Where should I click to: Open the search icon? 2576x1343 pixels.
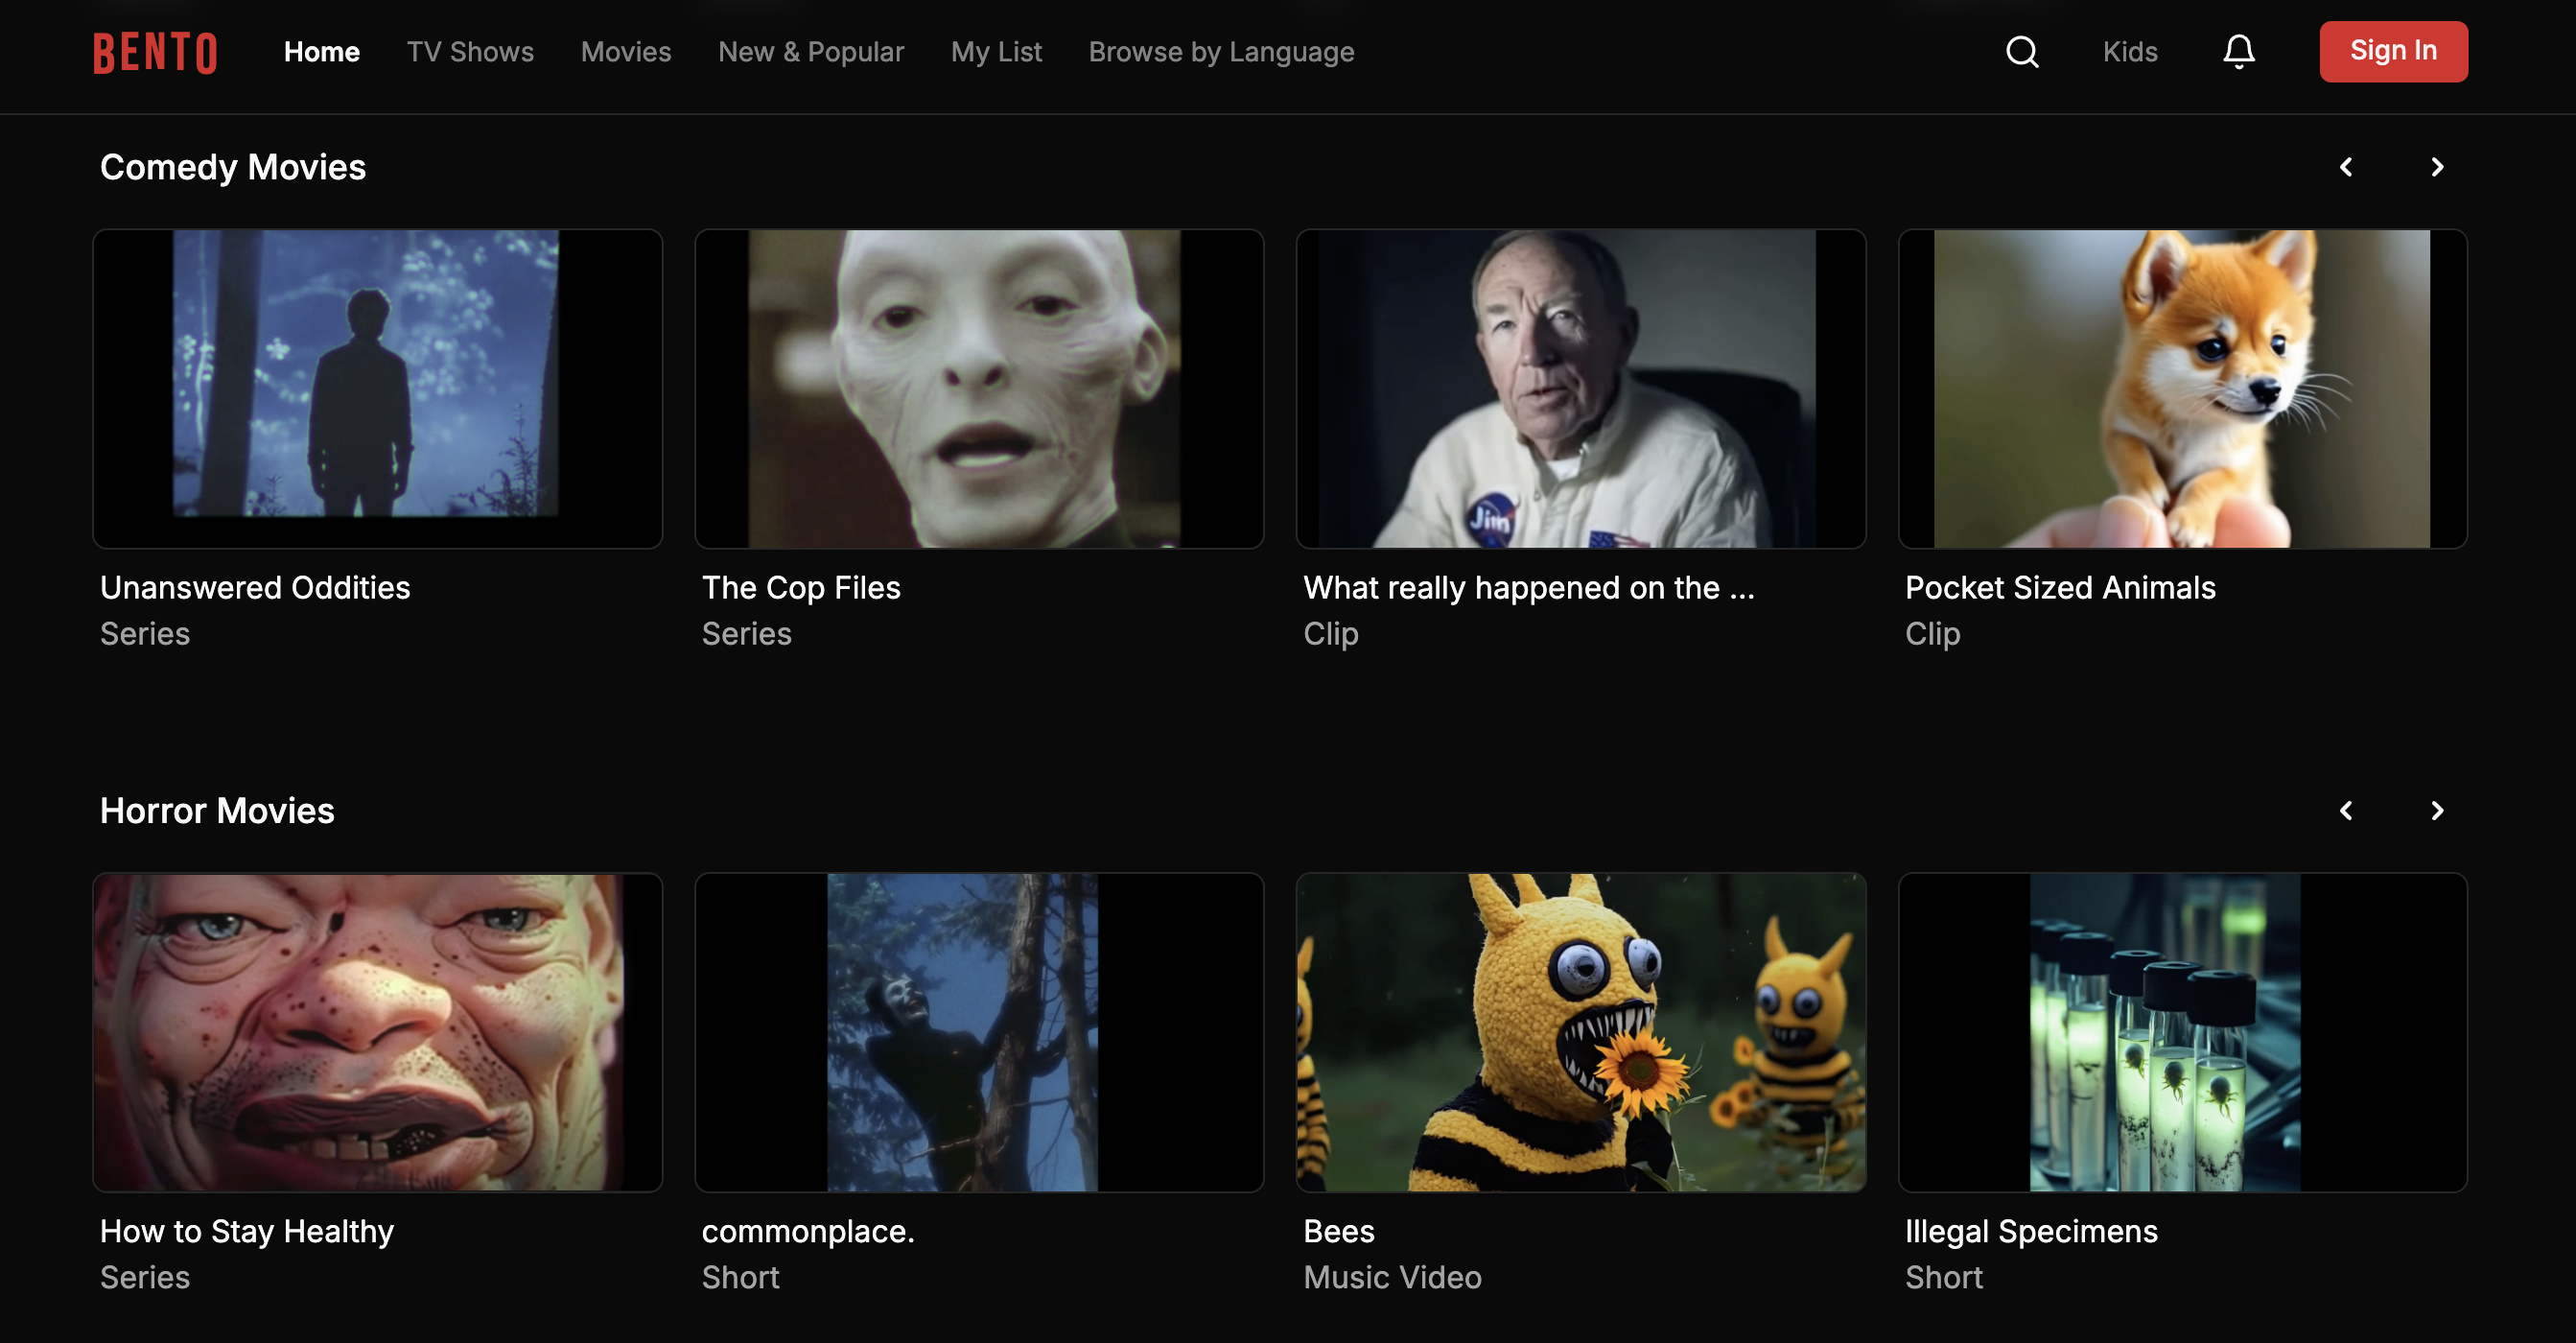pos(2021,51)
